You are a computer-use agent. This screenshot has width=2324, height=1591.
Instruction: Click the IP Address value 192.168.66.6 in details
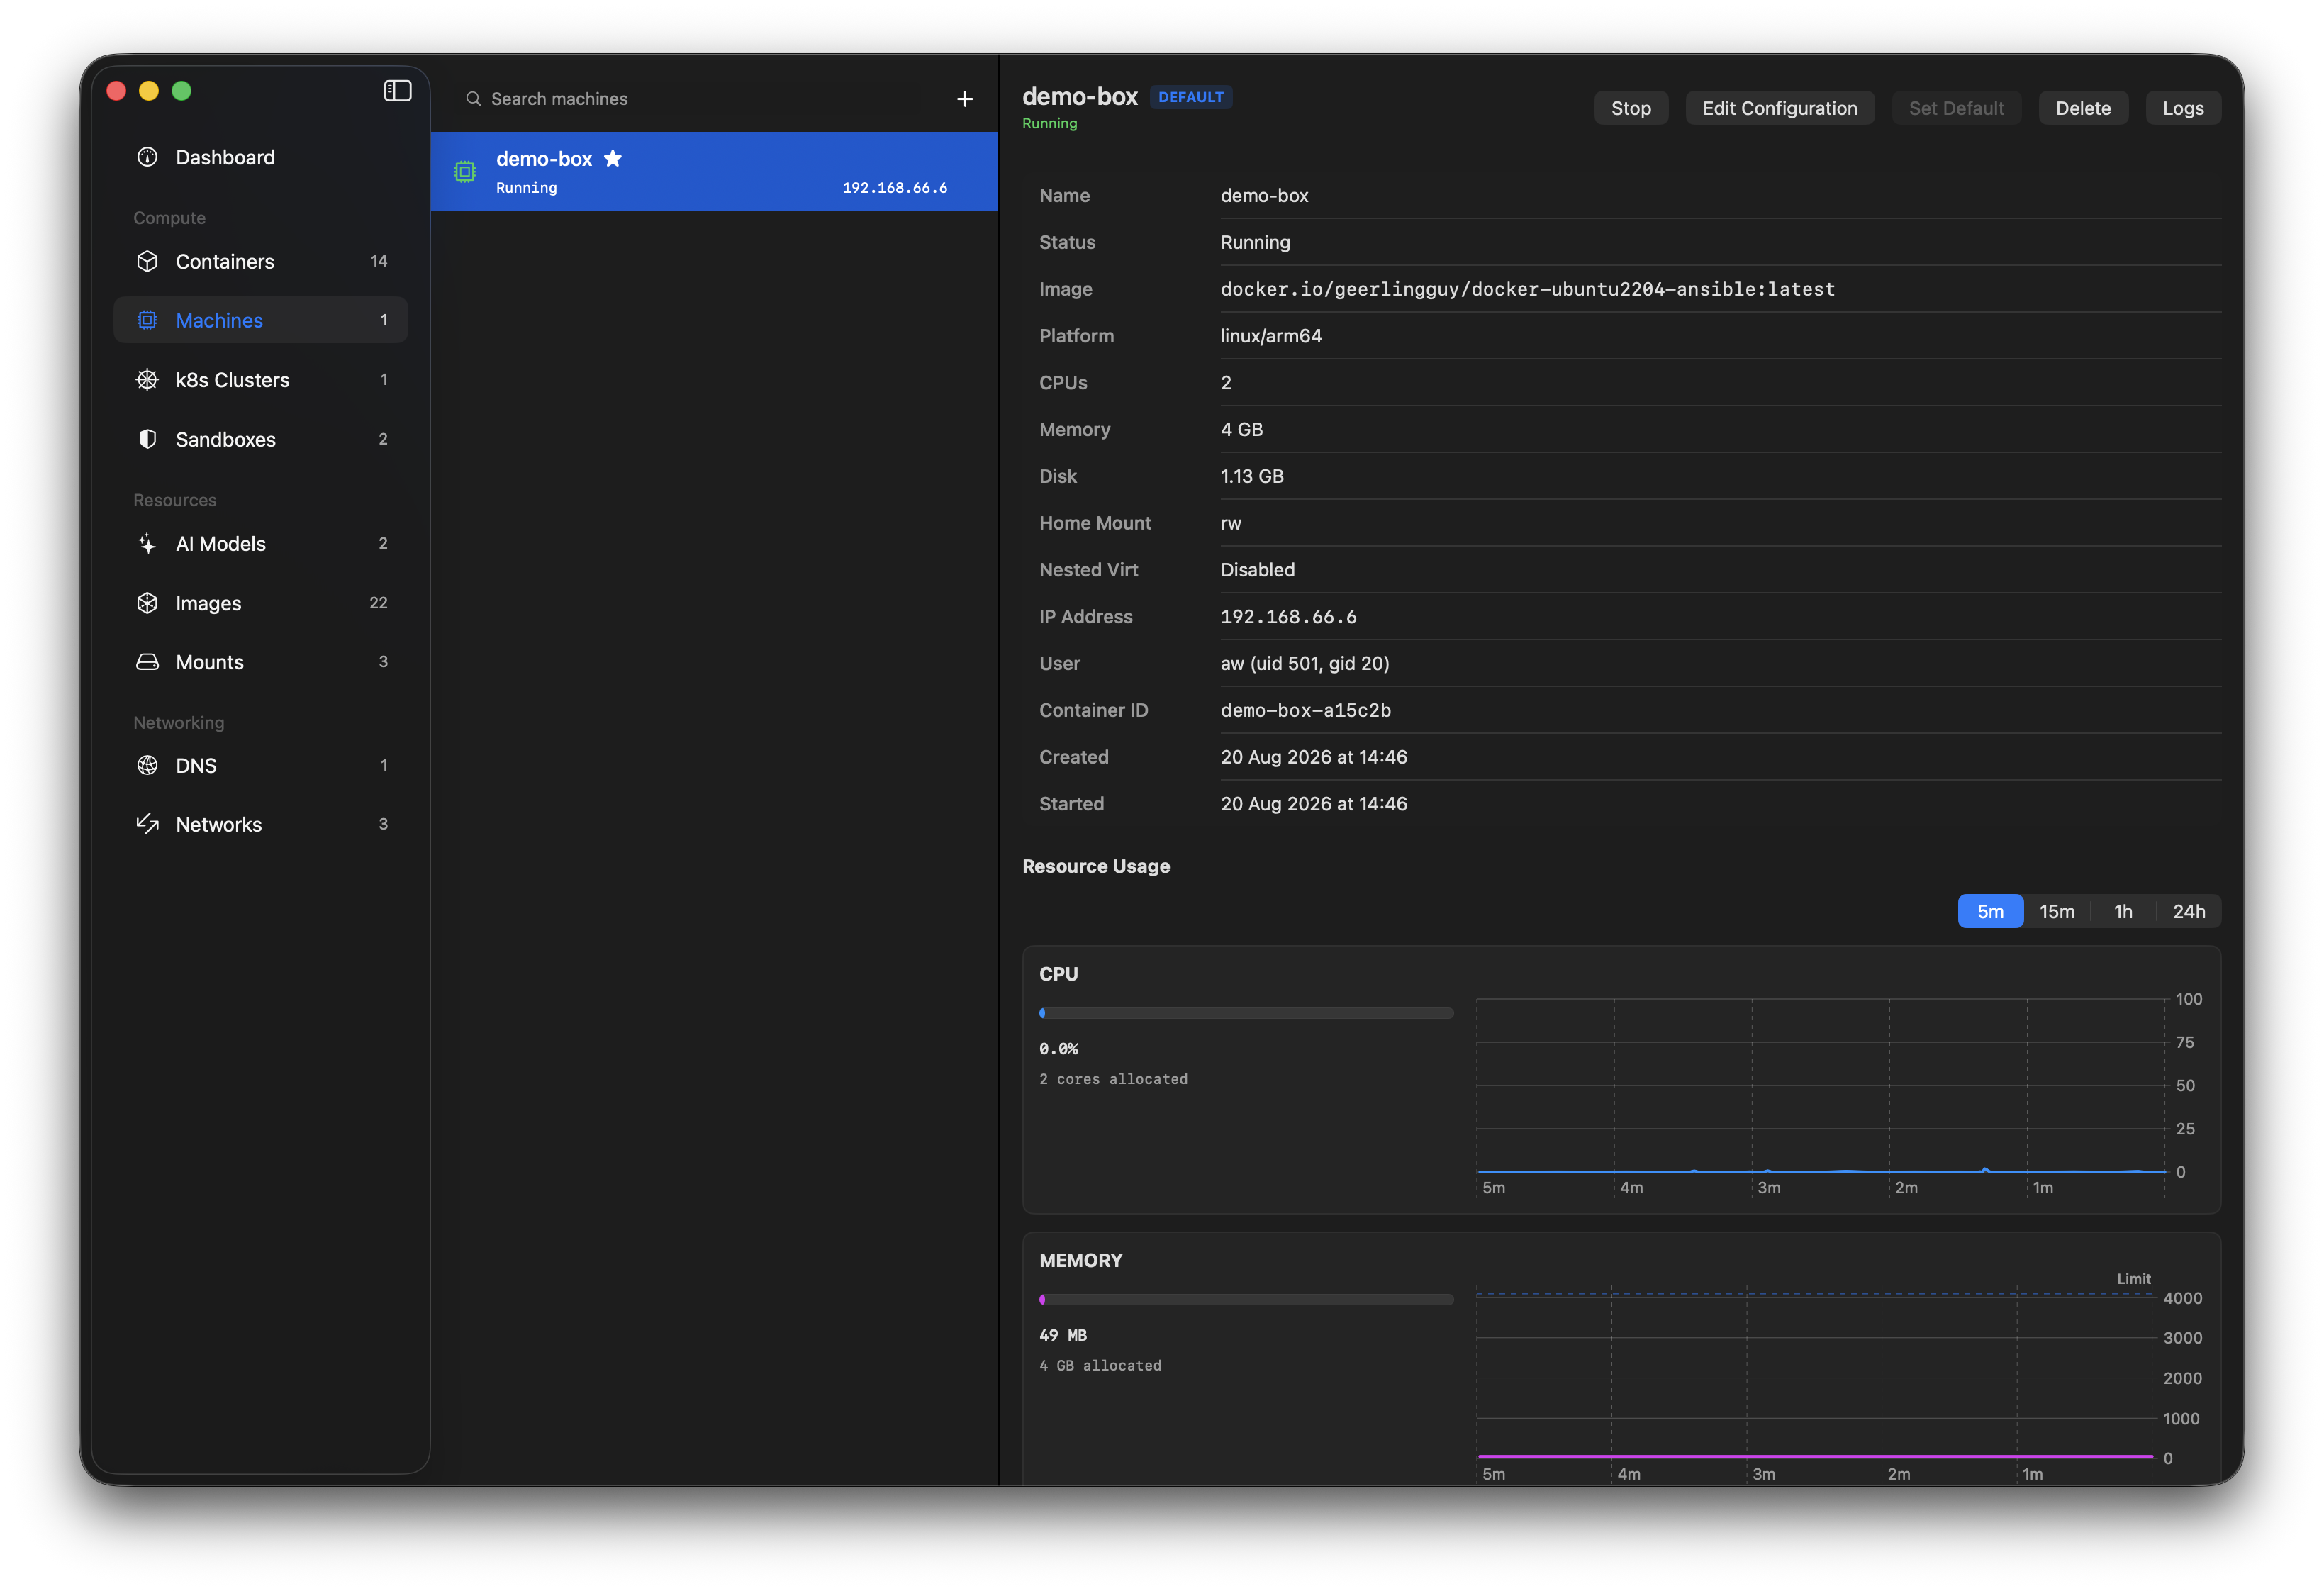tap(1288, 616)
